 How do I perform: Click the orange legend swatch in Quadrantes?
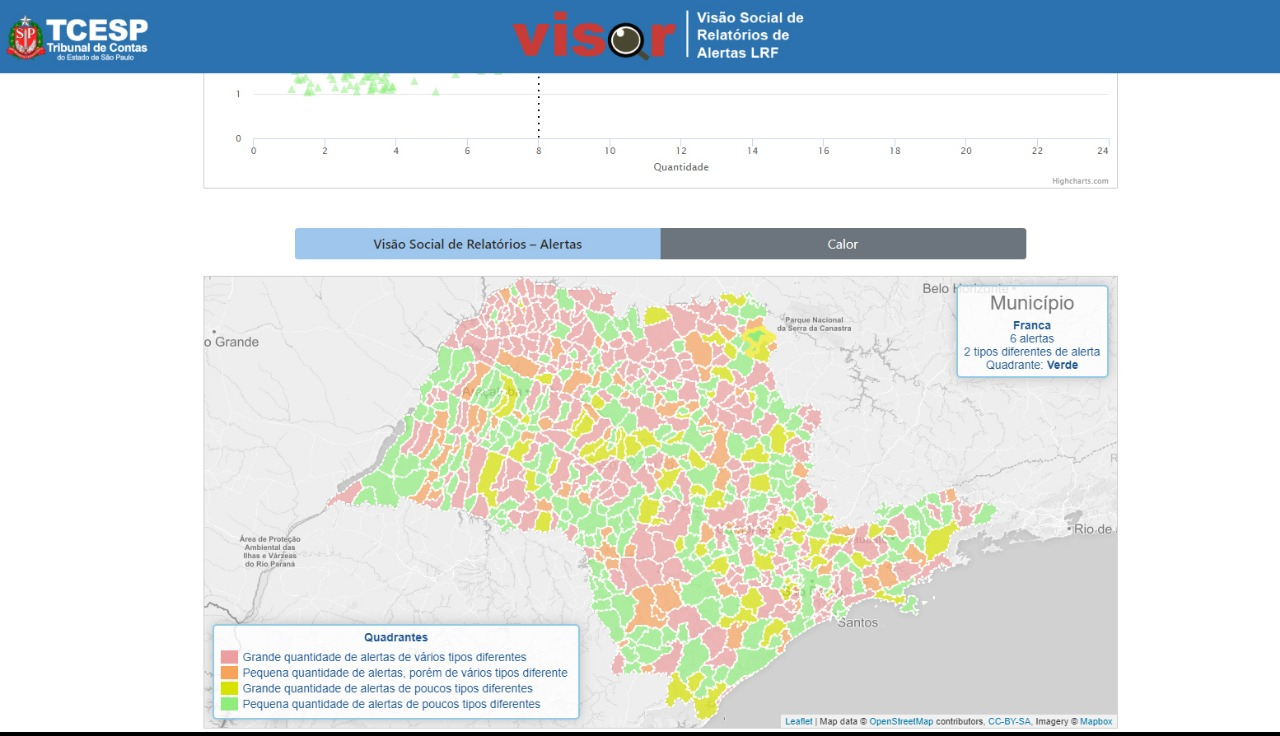tap(229, 673)
